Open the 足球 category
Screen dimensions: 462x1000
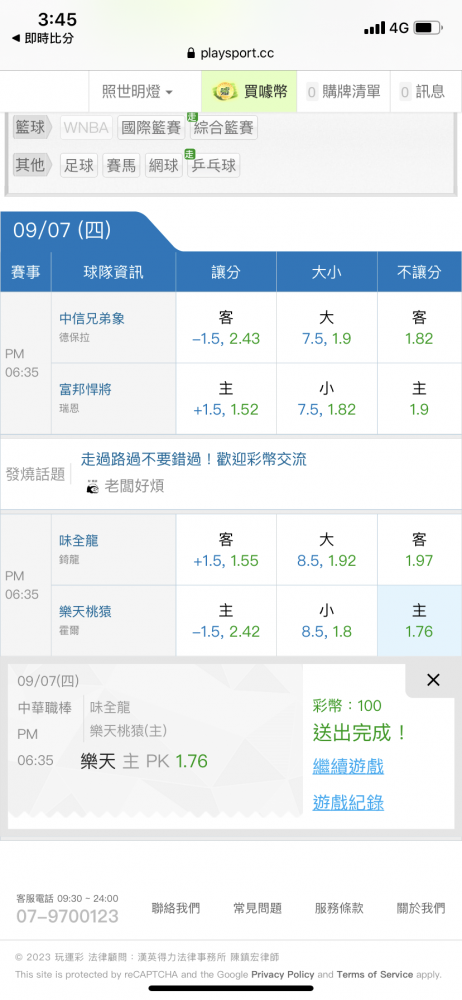[x=79, y=166]
